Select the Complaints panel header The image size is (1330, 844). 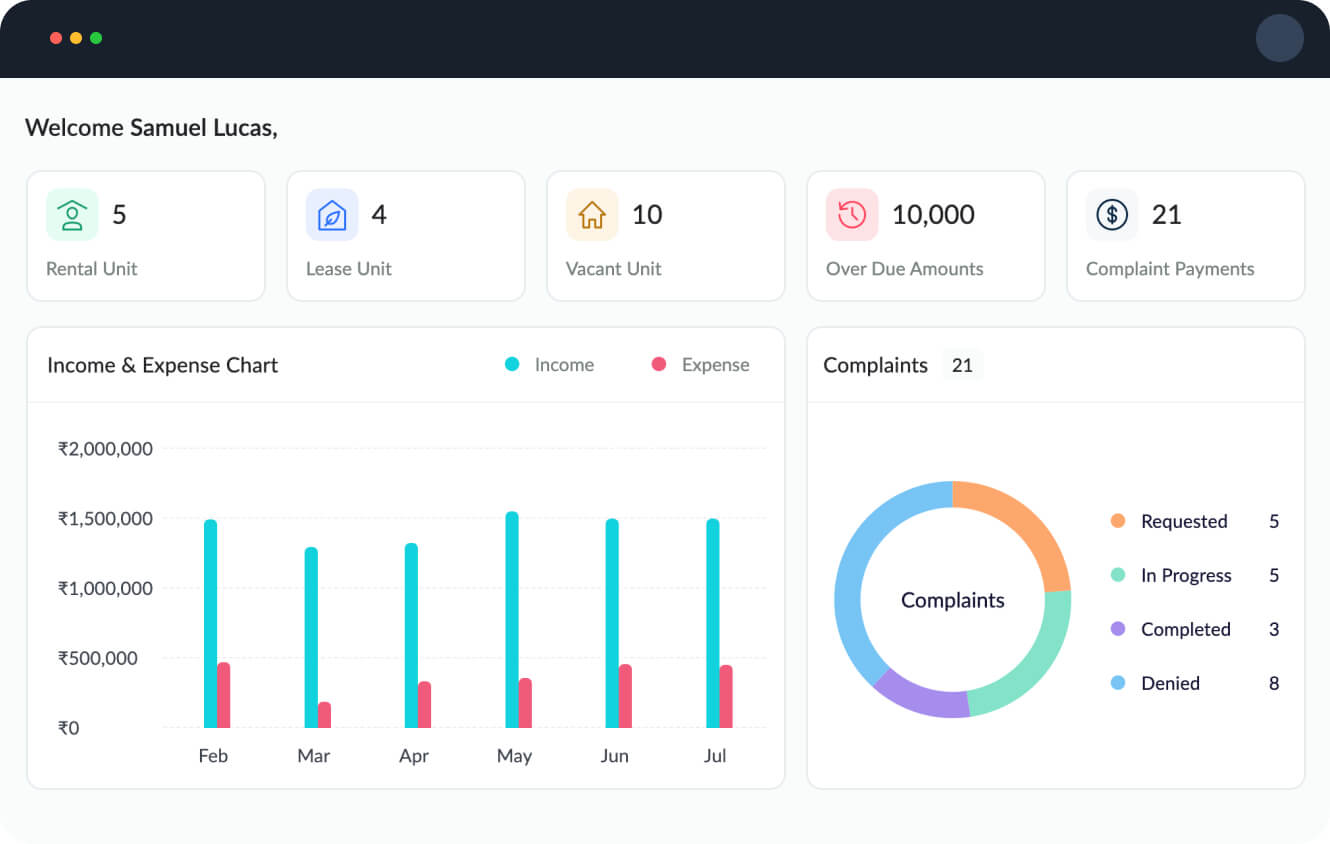pos(875,365)
